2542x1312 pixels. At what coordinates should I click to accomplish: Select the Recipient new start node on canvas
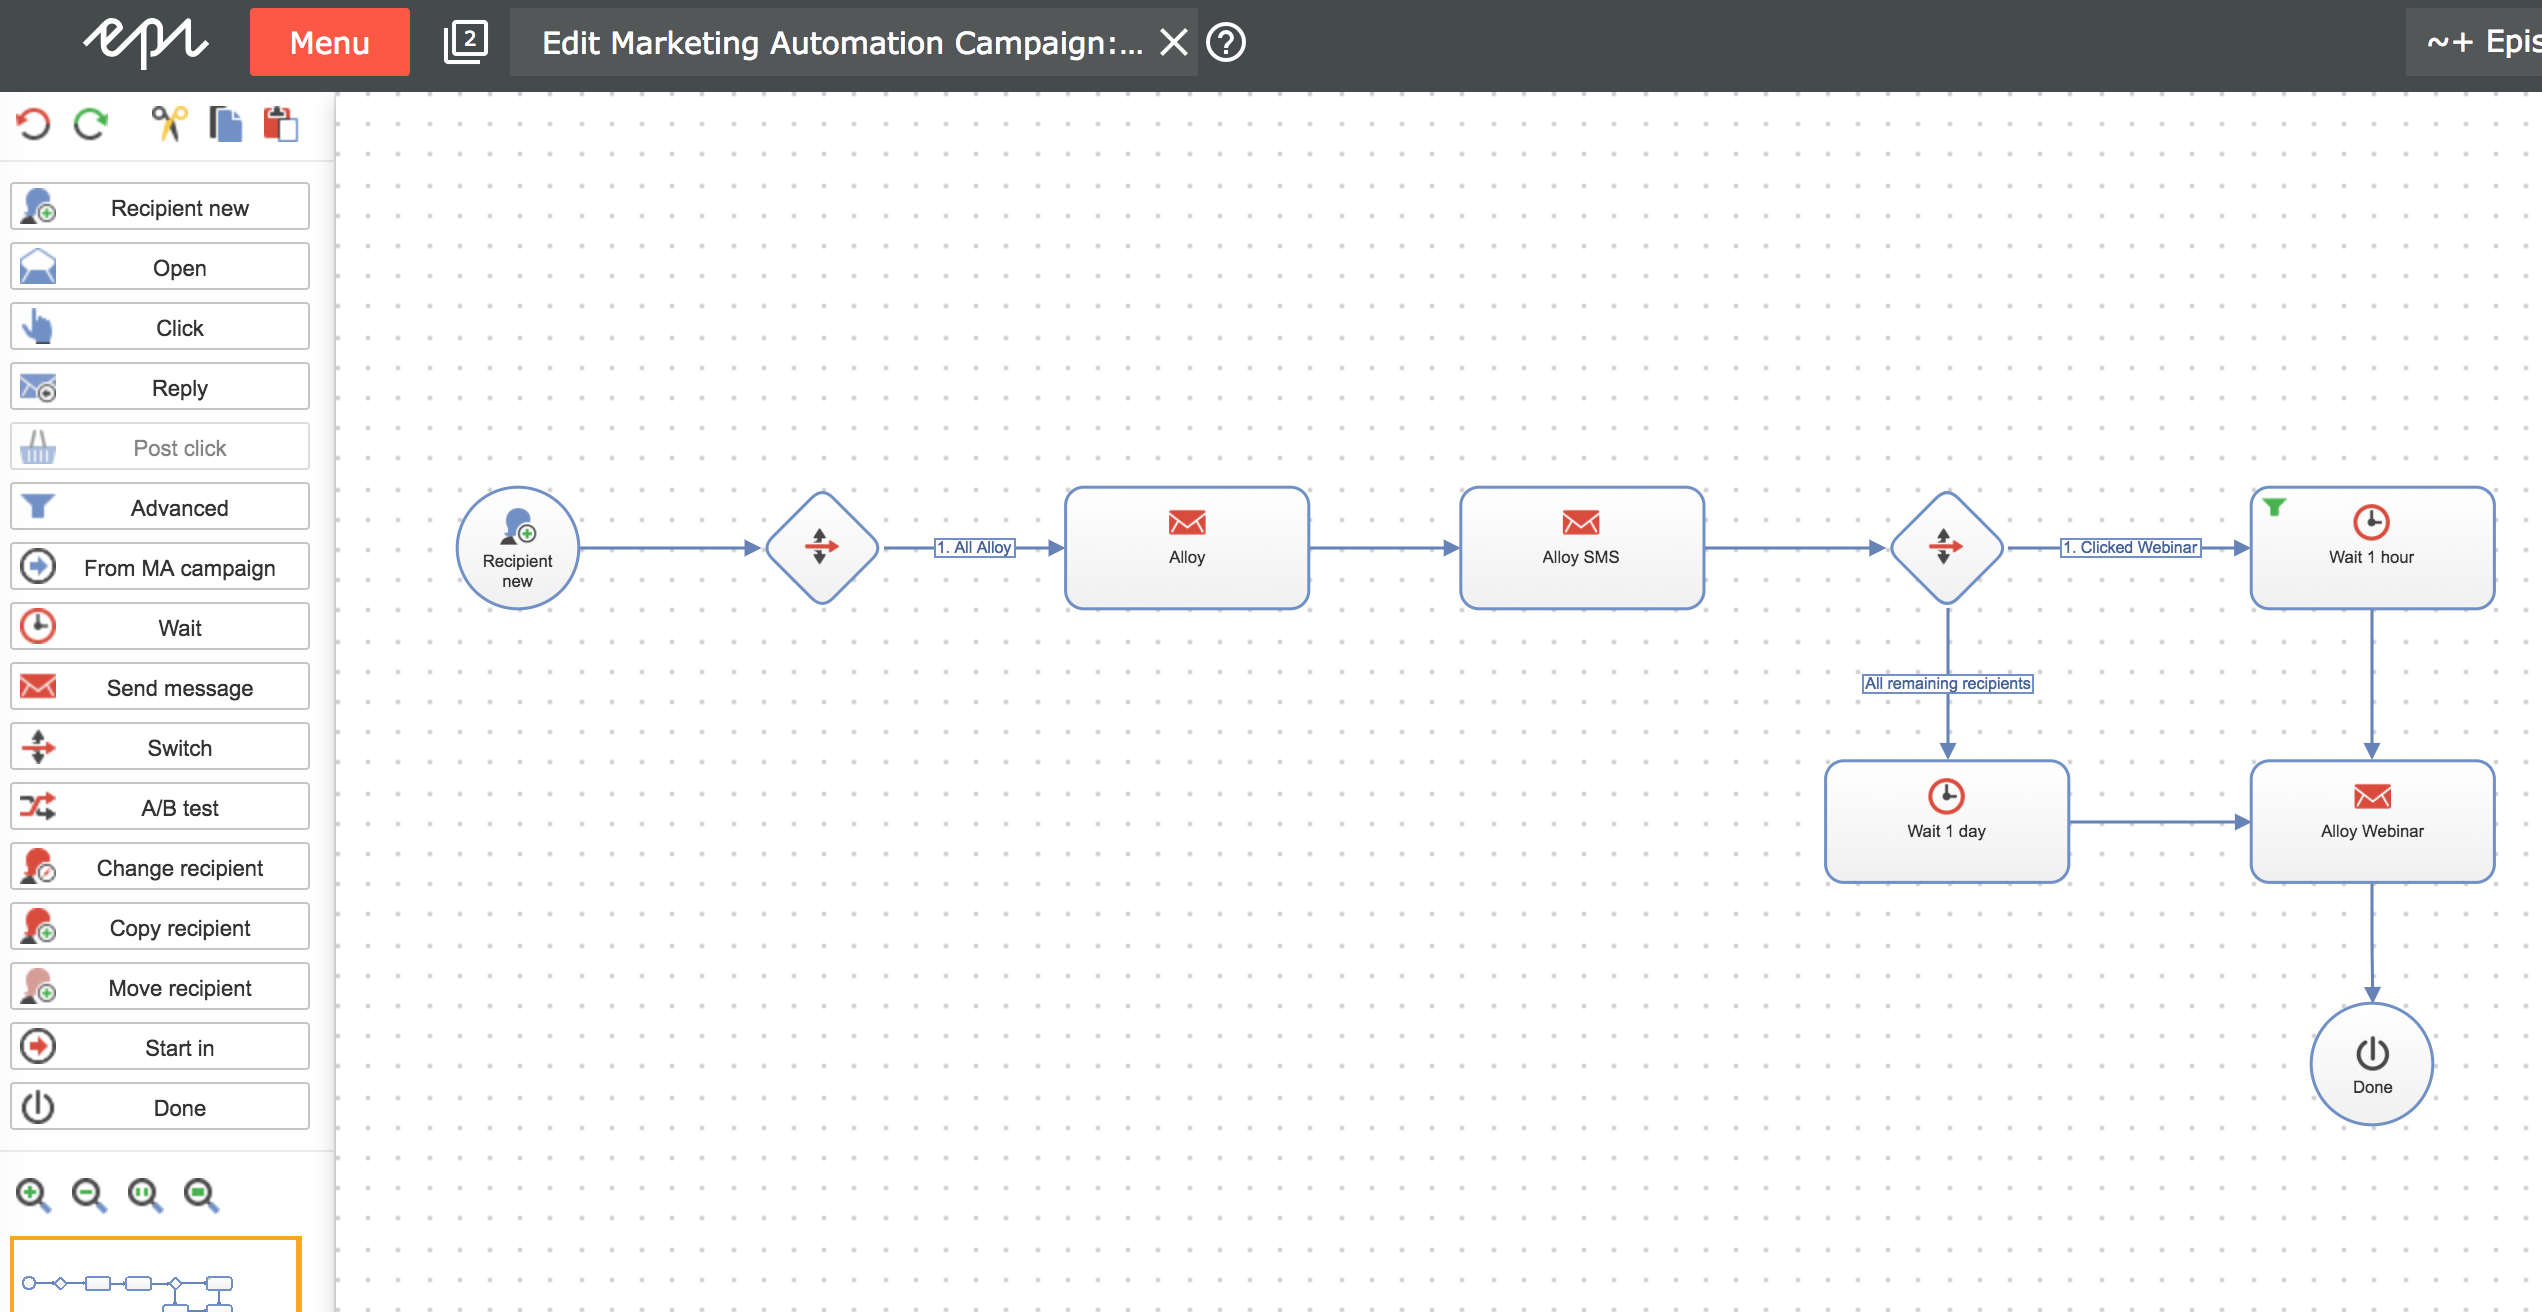518,548
